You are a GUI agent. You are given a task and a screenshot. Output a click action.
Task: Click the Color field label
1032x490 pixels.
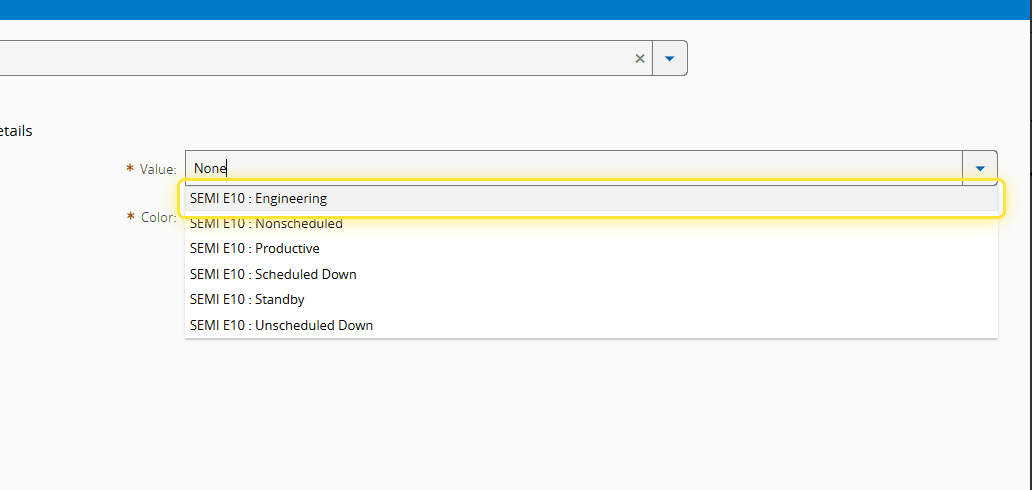158,217
